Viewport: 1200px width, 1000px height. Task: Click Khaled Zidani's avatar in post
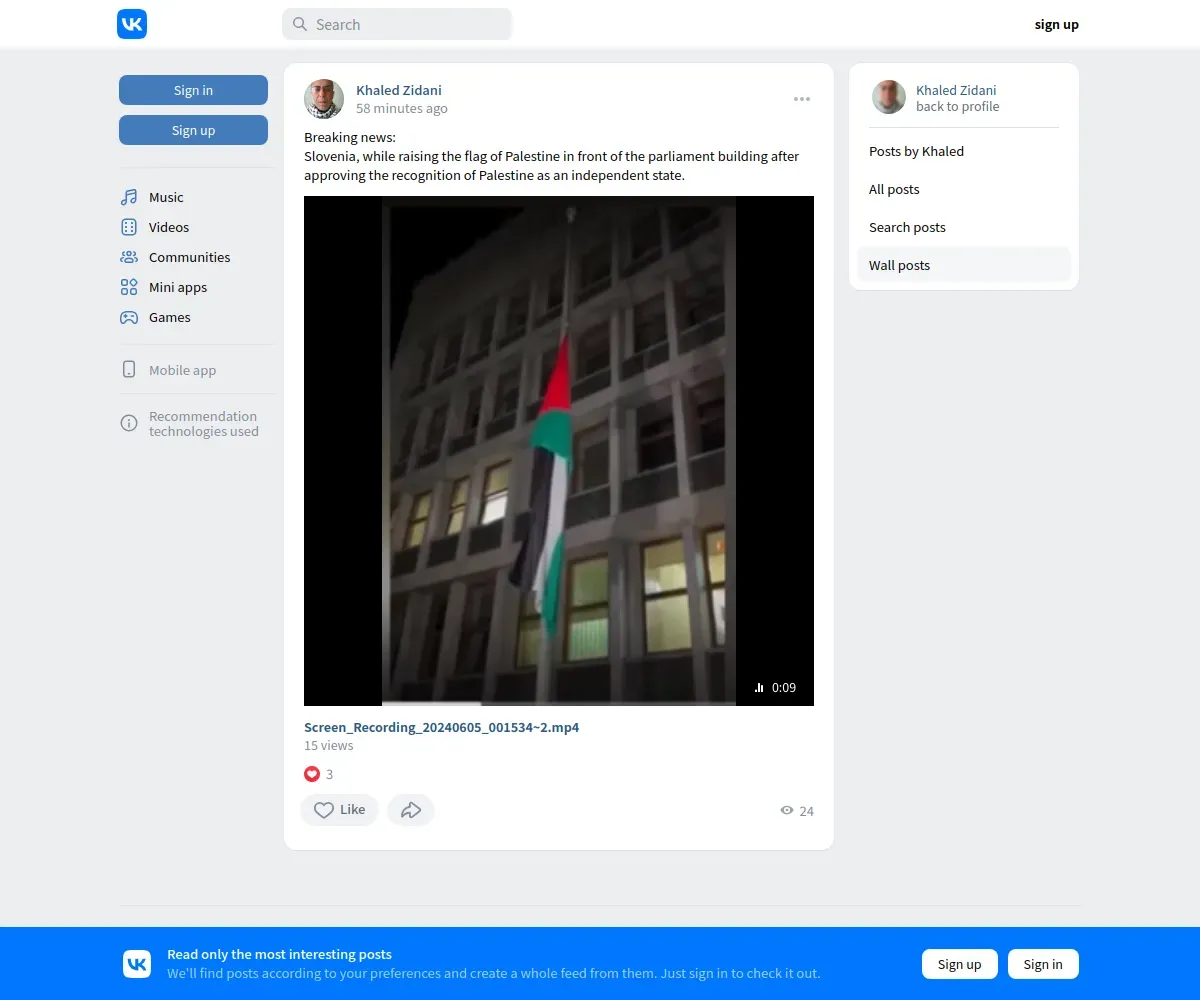point(324,99)
